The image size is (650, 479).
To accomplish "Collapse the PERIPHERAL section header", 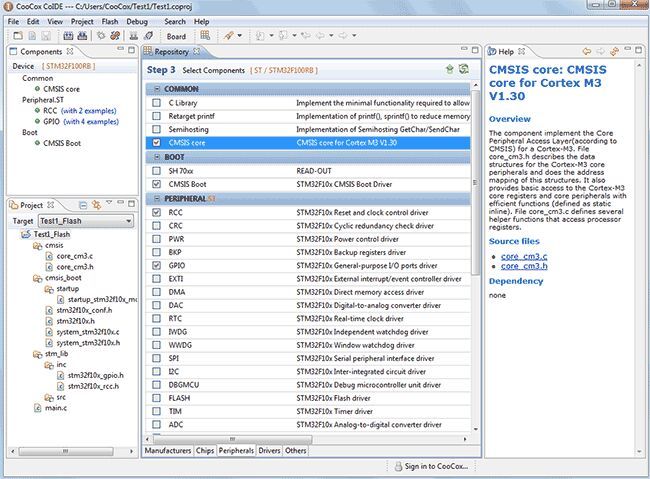I will click(157, 199).
